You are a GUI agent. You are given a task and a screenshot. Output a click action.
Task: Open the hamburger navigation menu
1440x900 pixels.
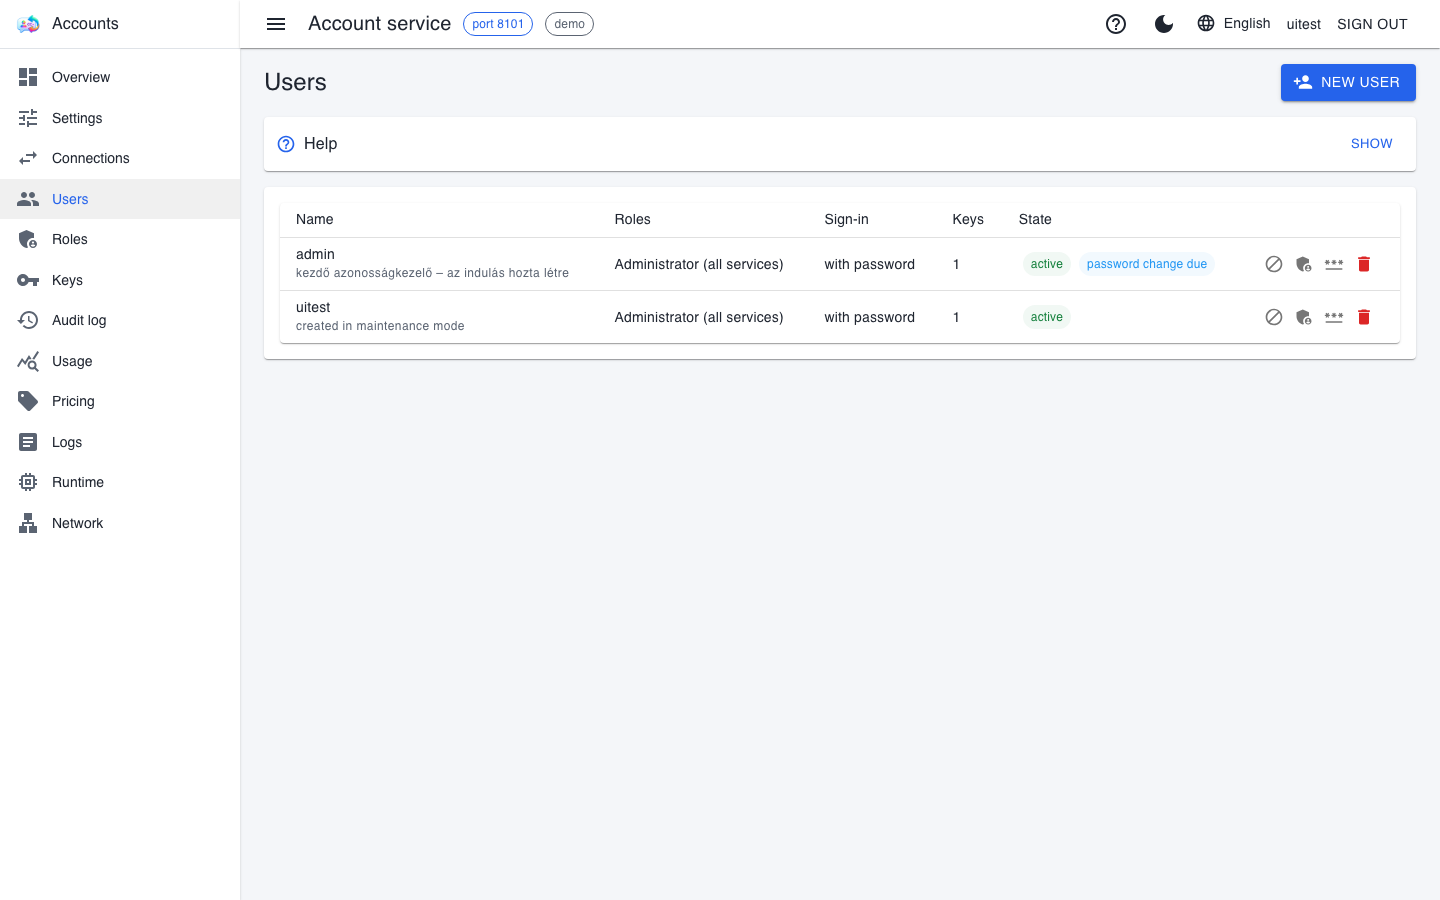coord(276,24)
